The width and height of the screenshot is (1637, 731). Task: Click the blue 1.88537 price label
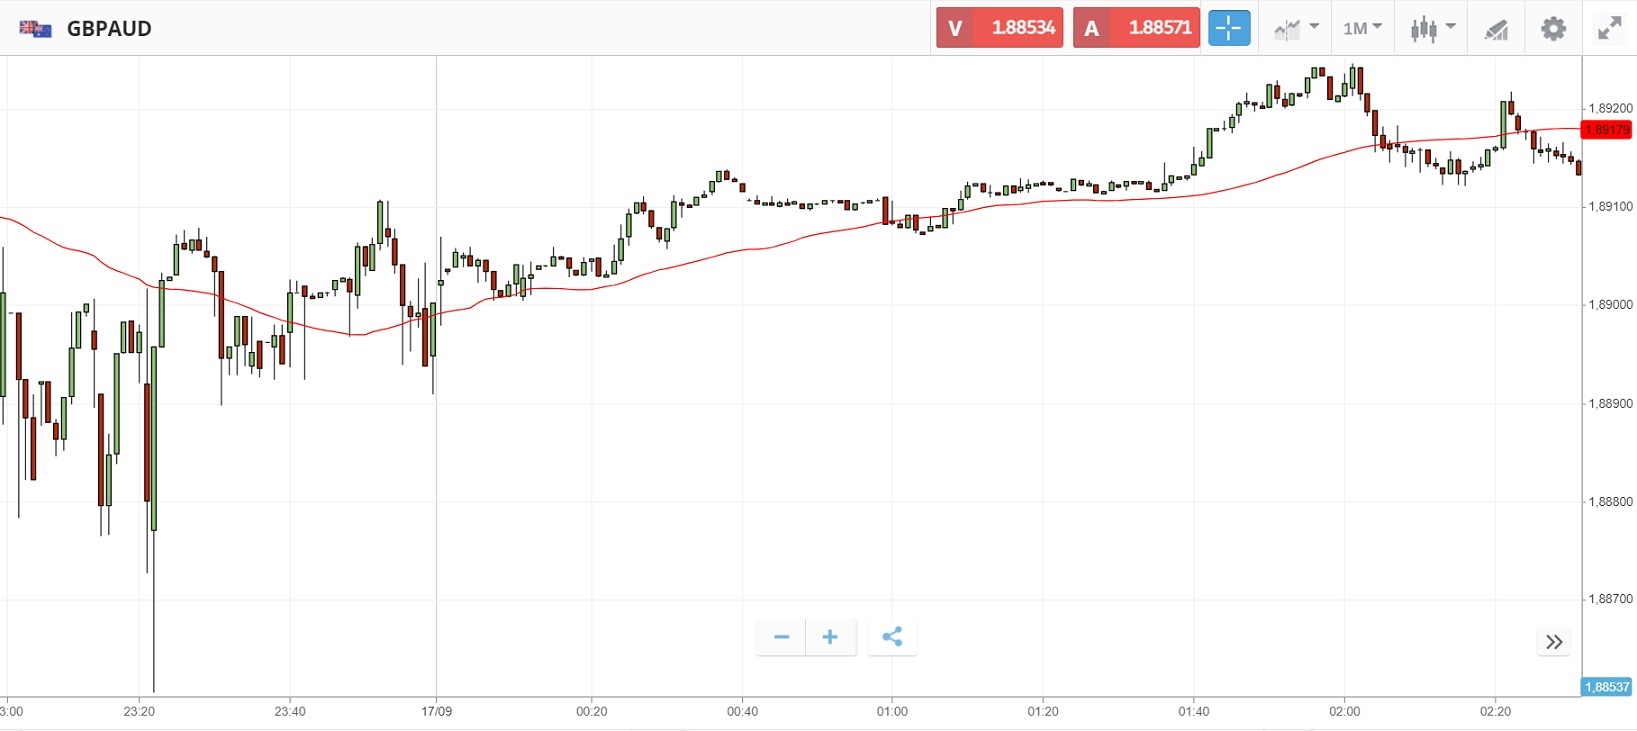(1607, 687)
